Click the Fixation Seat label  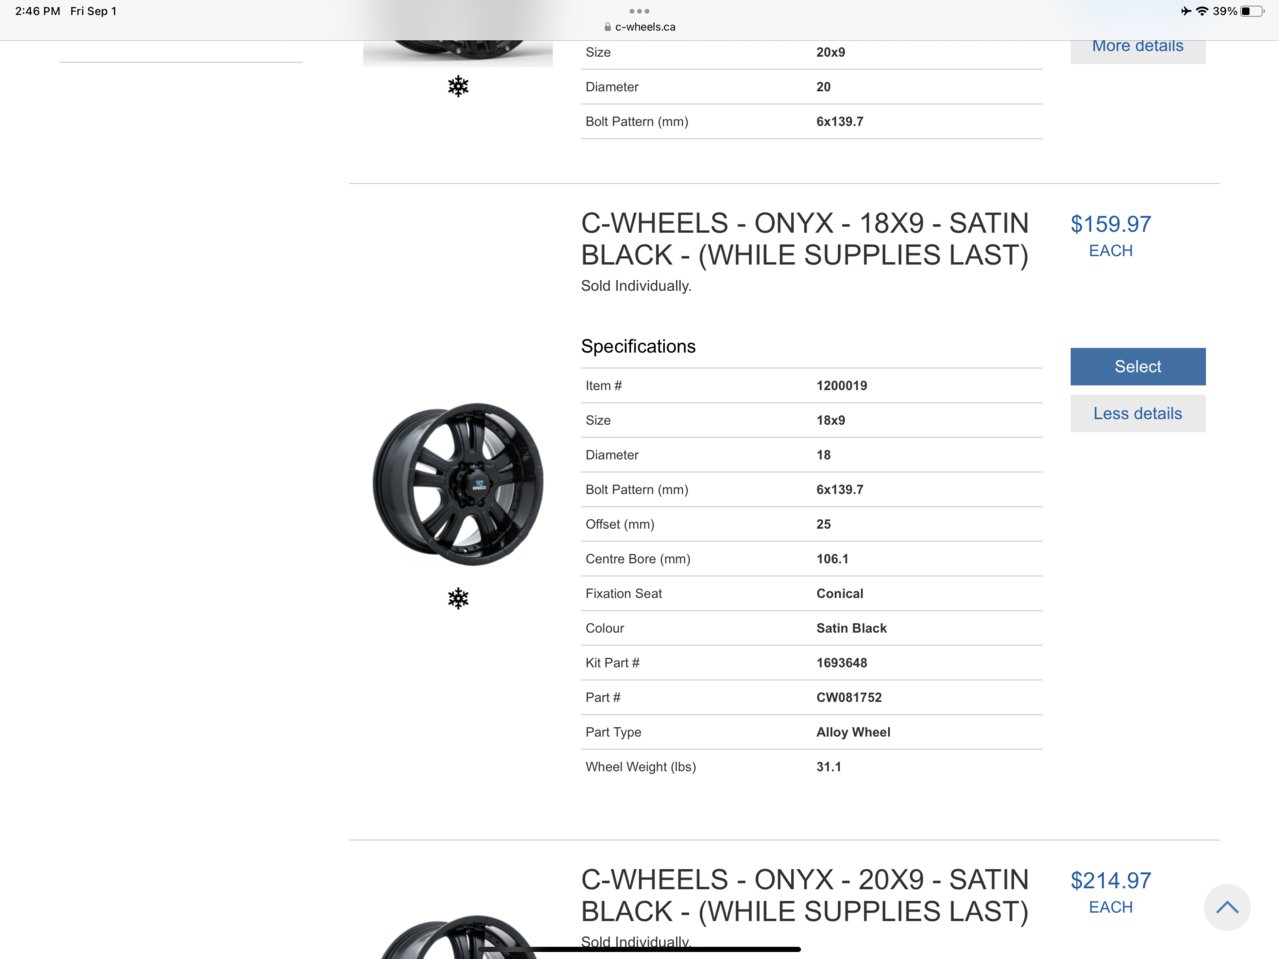pyautogui.click(x=623, y=593)
